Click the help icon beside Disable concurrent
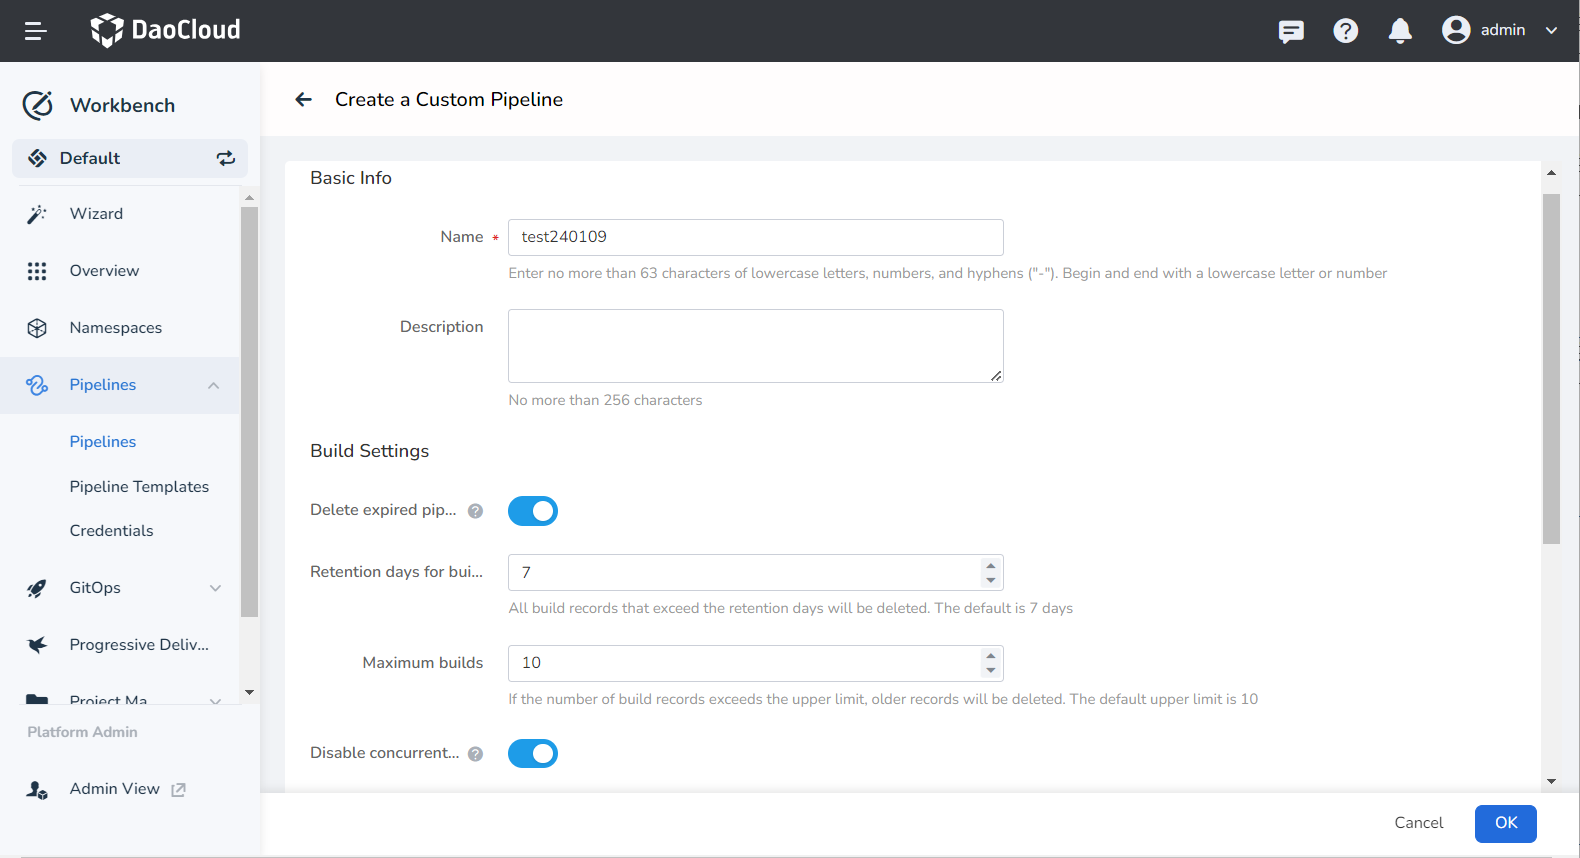The image size is (1580, 858). pyautogui.click(x=476, y=754)
